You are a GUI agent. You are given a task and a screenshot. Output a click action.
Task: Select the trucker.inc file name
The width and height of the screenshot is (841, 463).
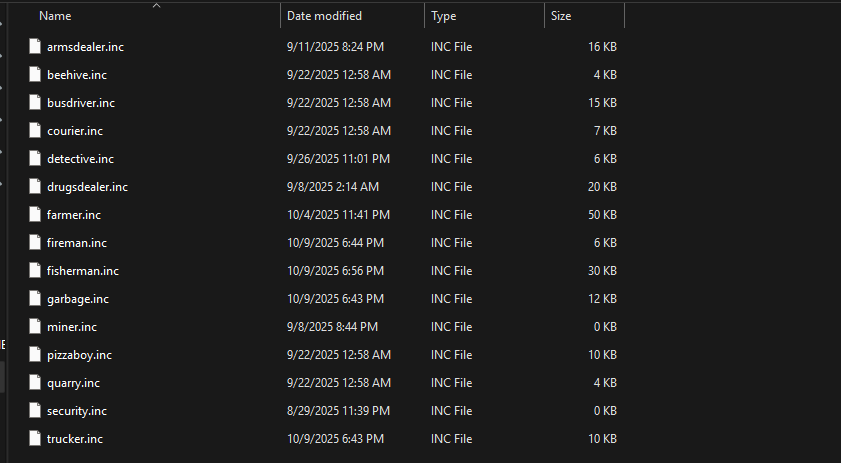pos(75,438)
